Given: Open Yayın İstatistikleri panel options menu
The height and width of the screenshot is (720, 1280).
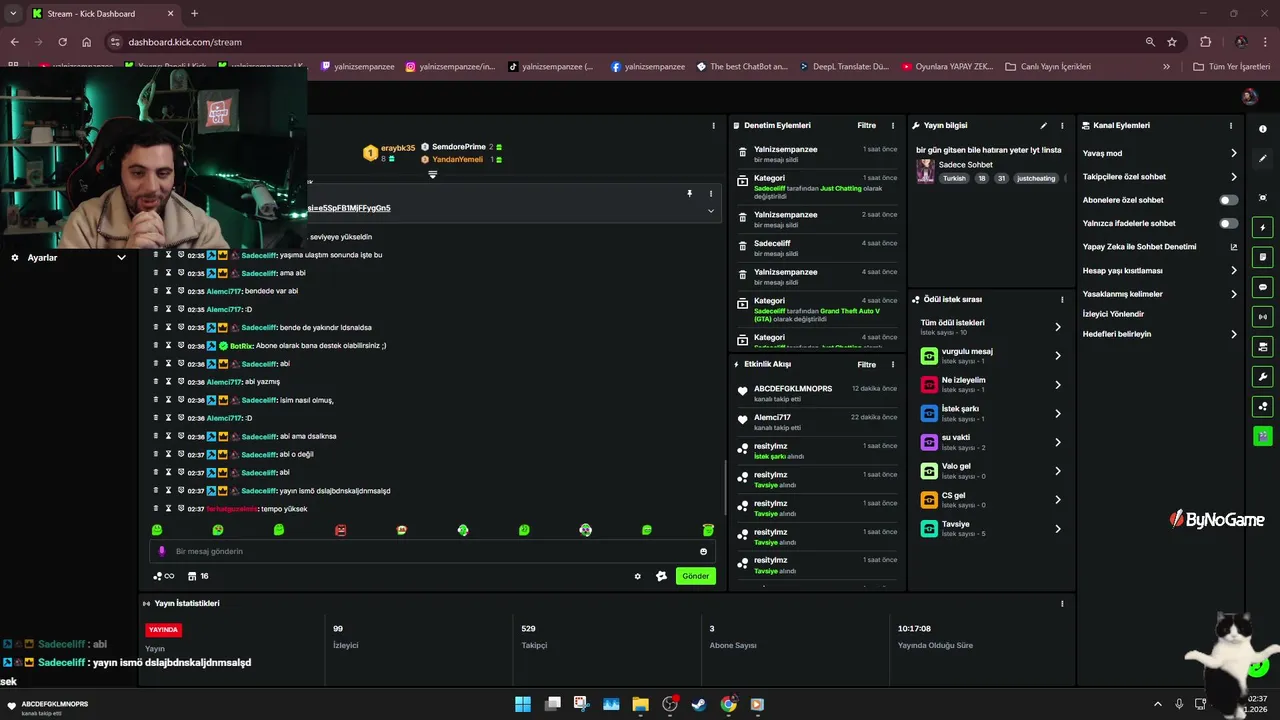Looking at the screenshot, I should pos(1062,603).
